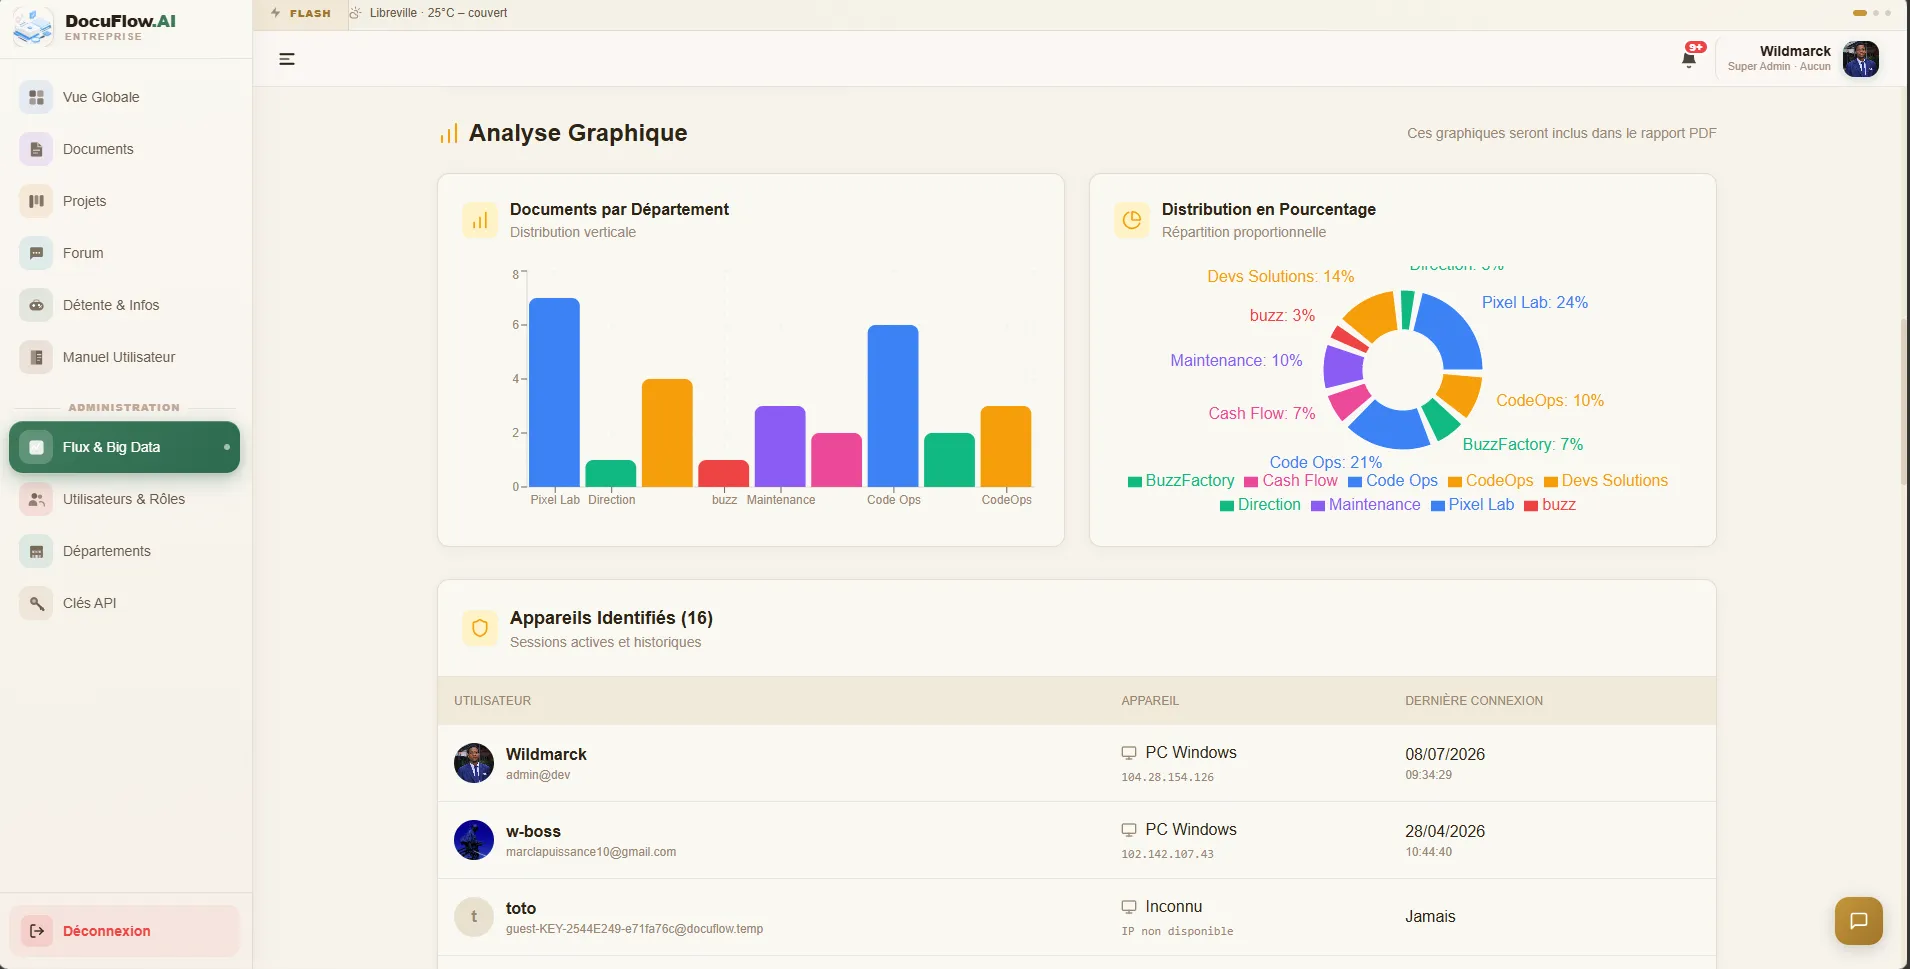Open Forum in sidebar
Image resolution: width=1910 pixels, height=969 pixels.
pos(124,253)
